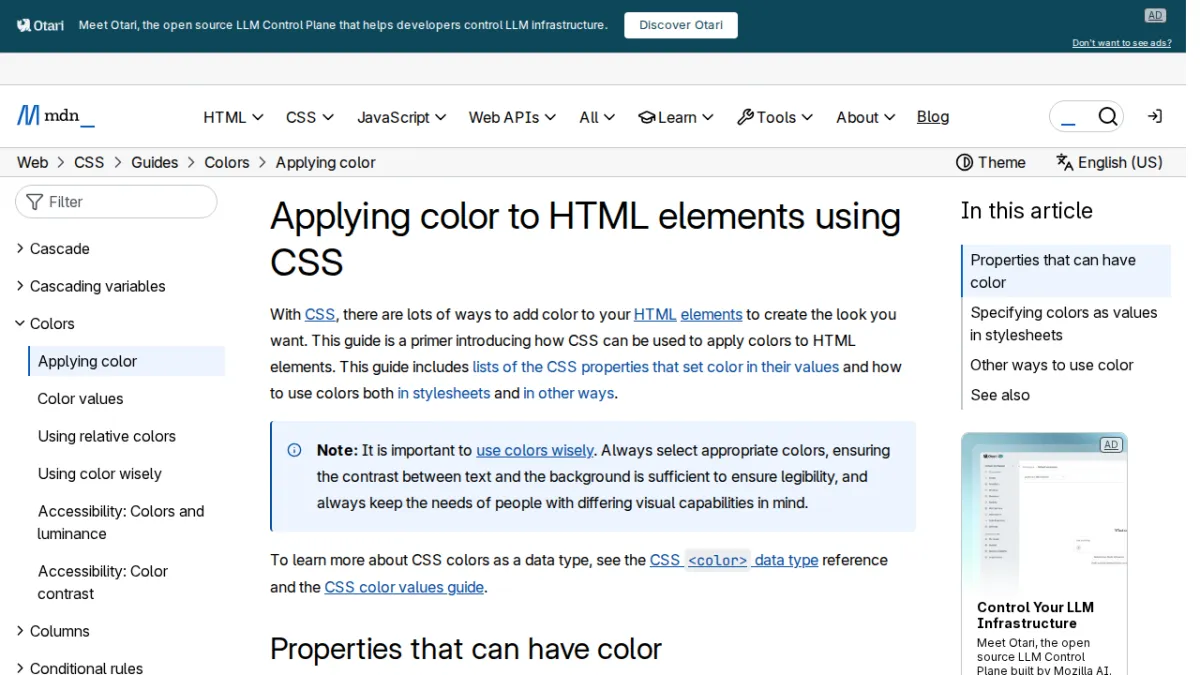Click the AD badge on the sidebar ad
This screenshot has width=1200, height=675.
tap(1110, 445)
